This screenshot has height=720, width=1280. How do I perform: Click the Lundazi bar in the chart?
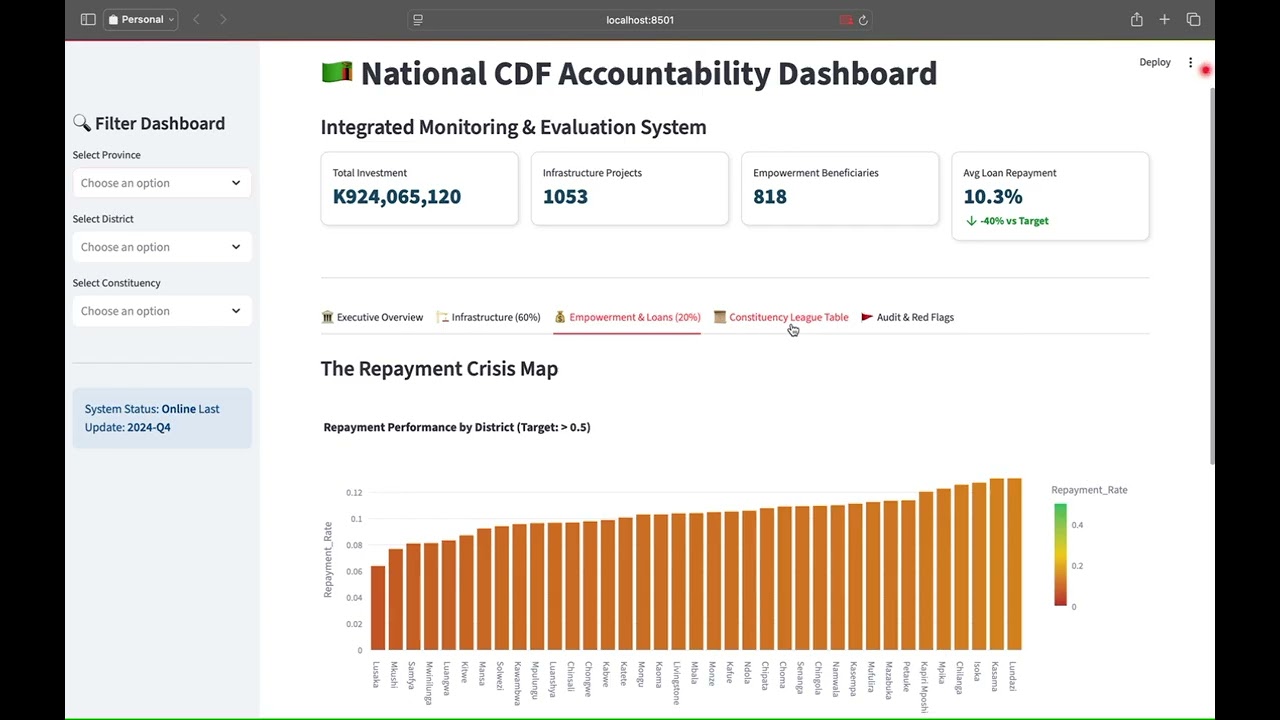(1014, 564)
